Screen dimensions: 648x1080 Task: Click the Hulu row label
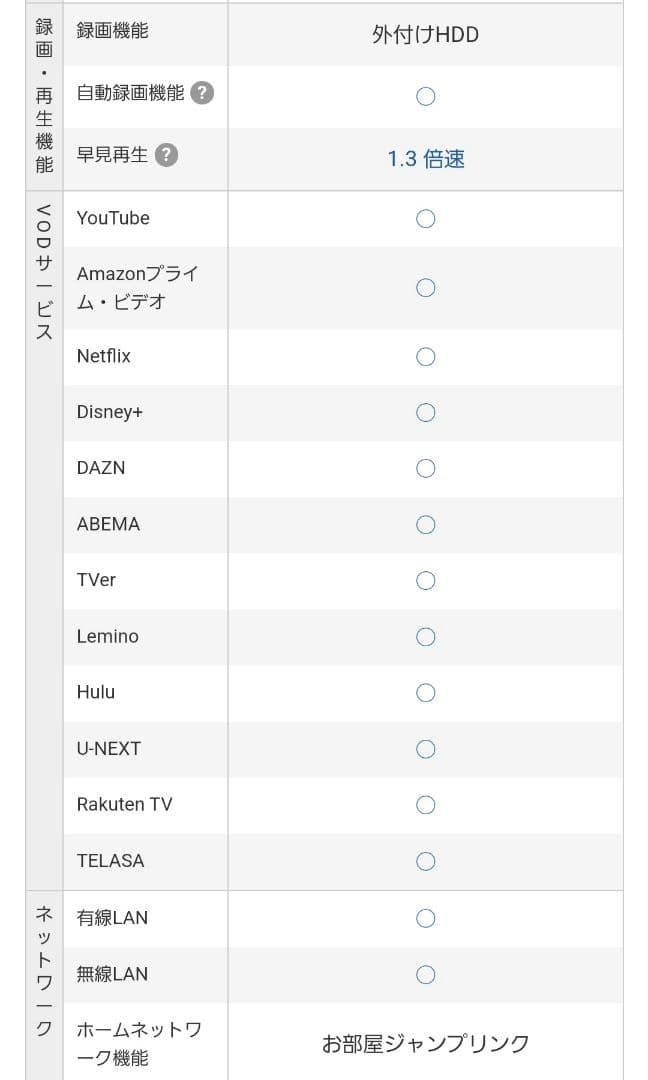(96, 692)
